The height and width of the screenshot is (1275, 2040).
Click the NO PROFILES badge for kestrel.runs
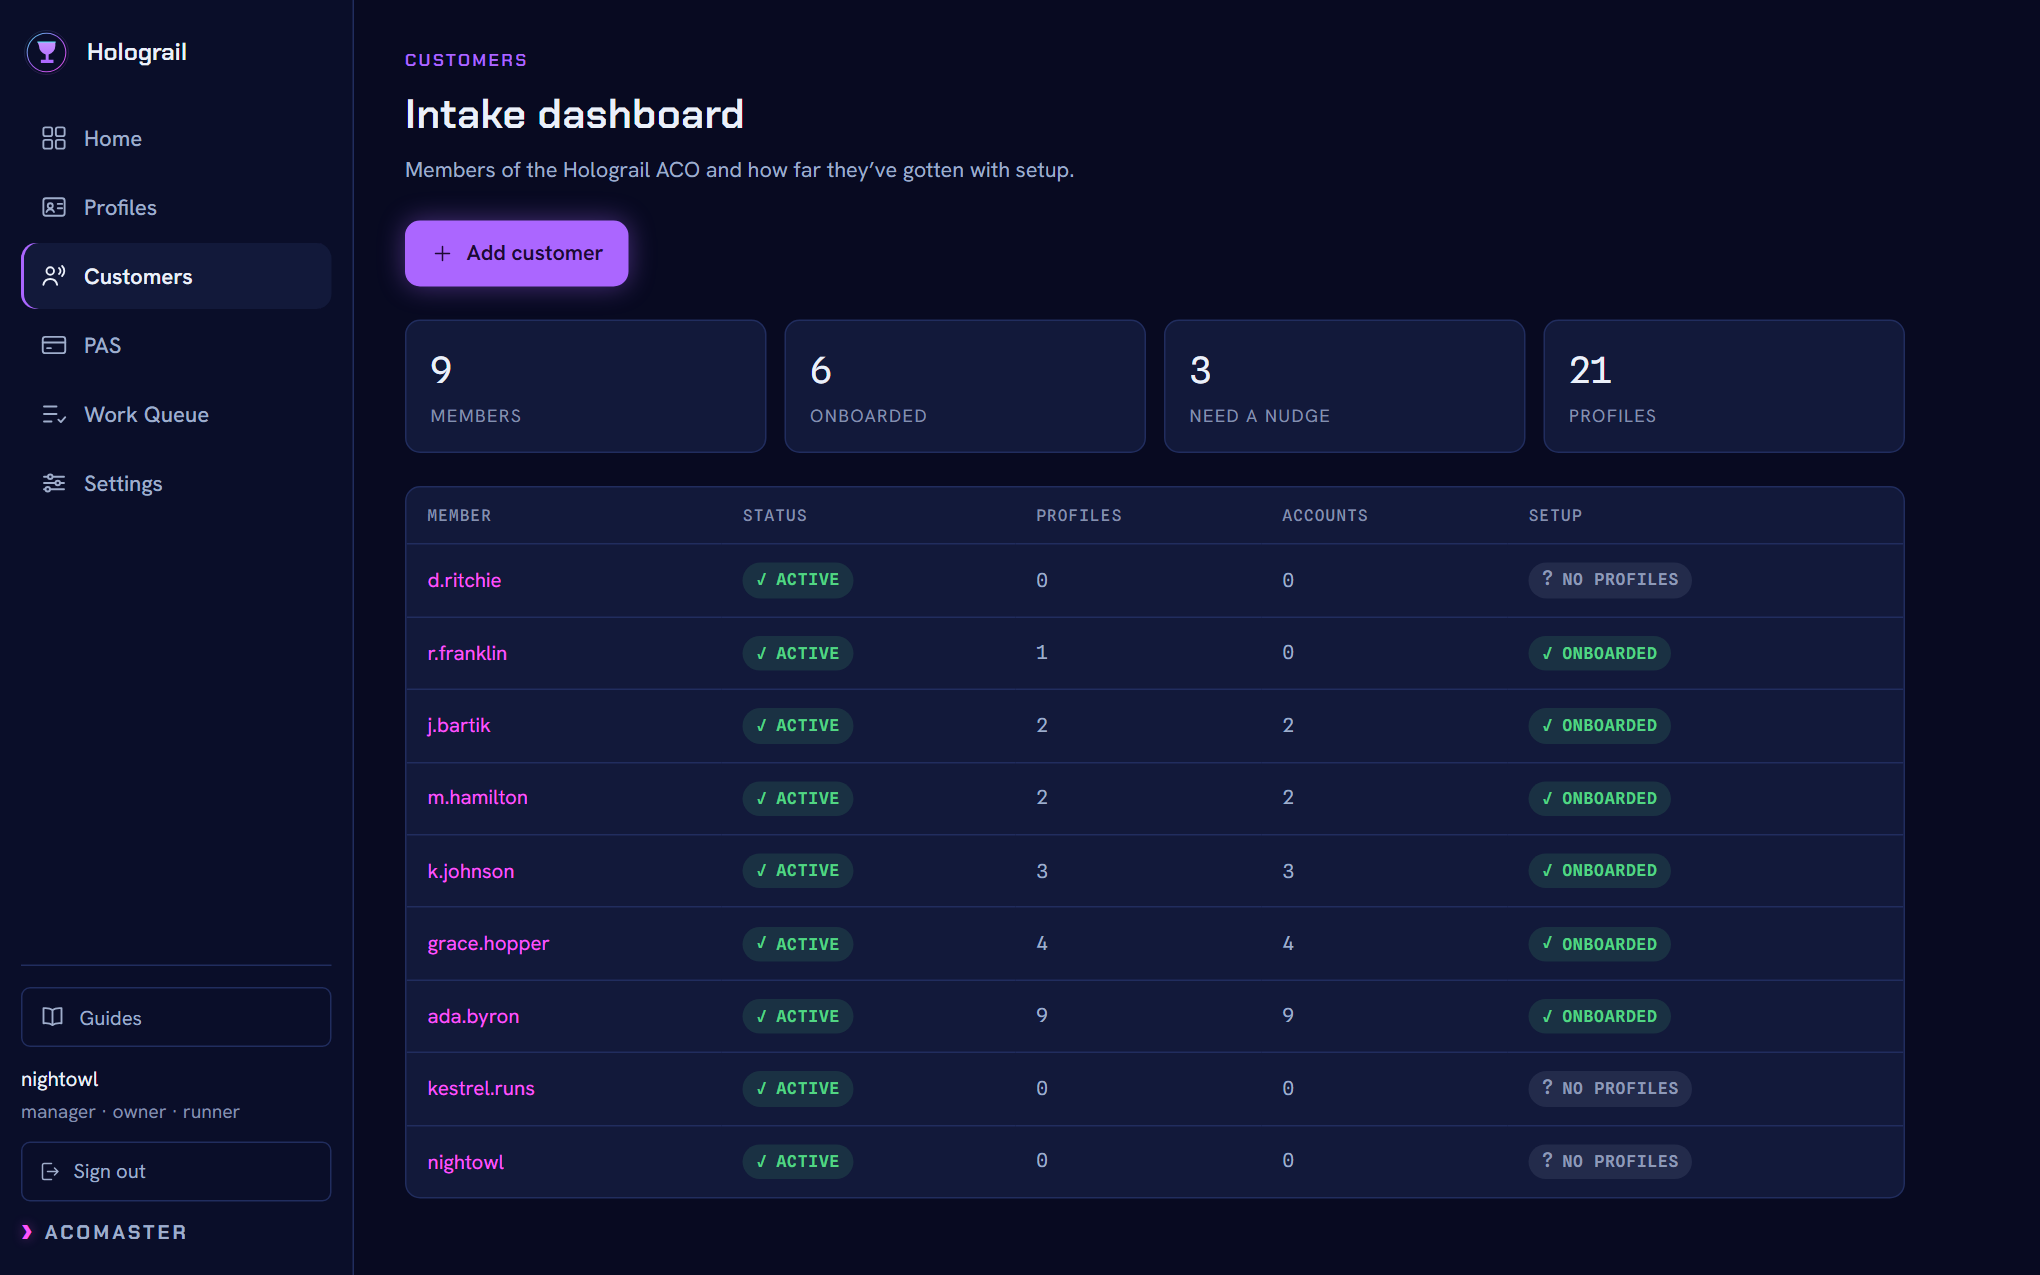[x=1609, y=1088]
